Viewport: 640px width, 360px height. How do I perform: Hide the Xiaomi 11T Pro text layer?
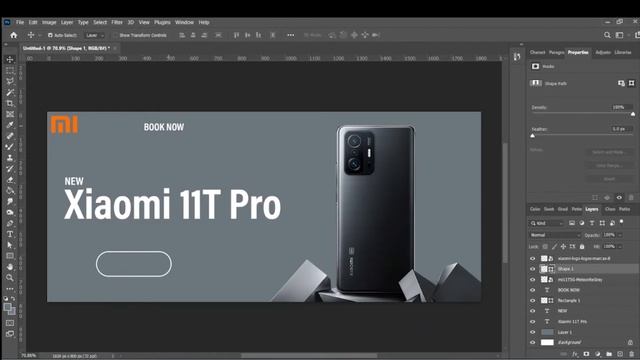click(532, 322)
